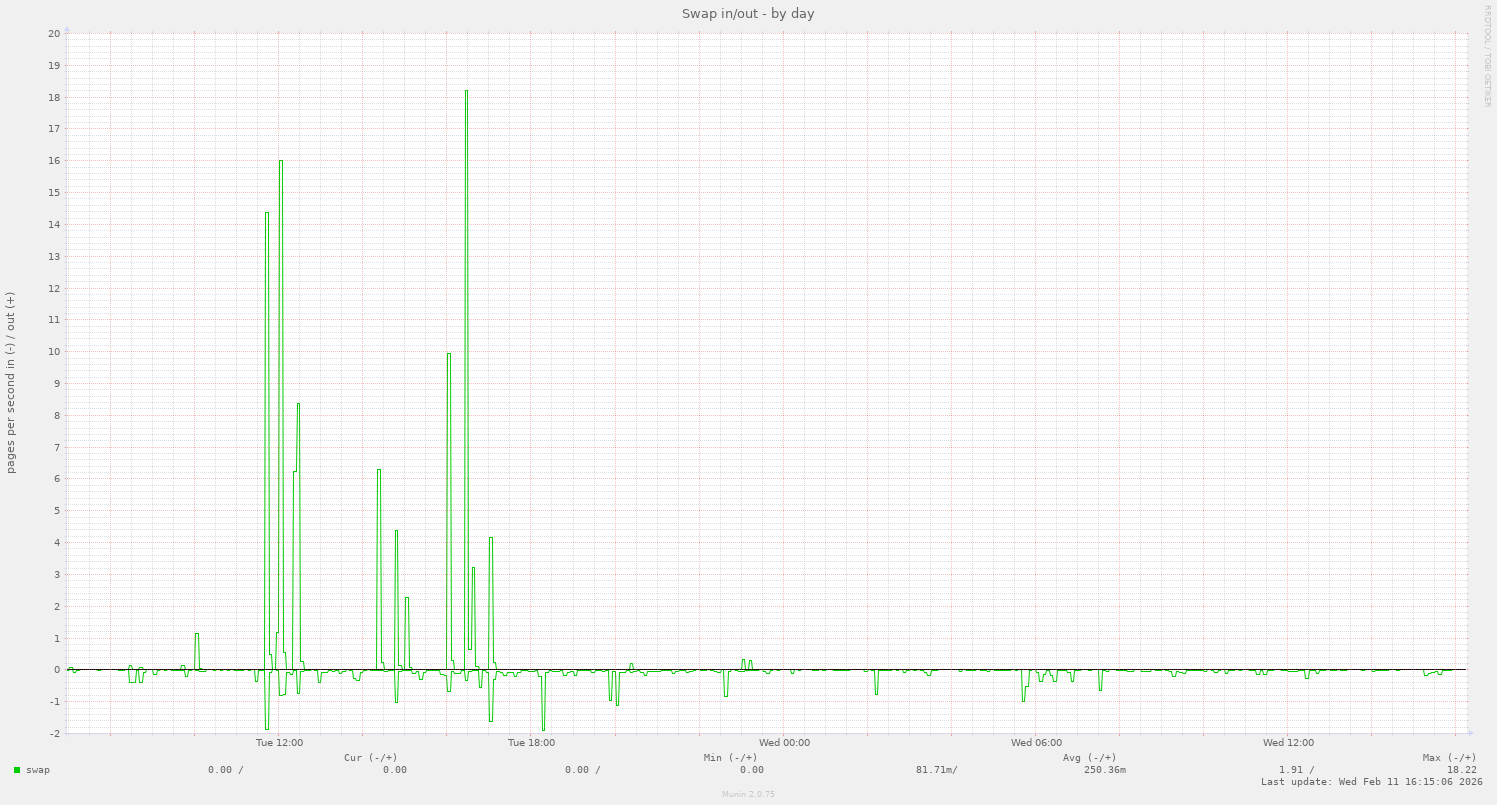
Task: Click the vertical 'pages per second' axis label
Action: (11, 383)
